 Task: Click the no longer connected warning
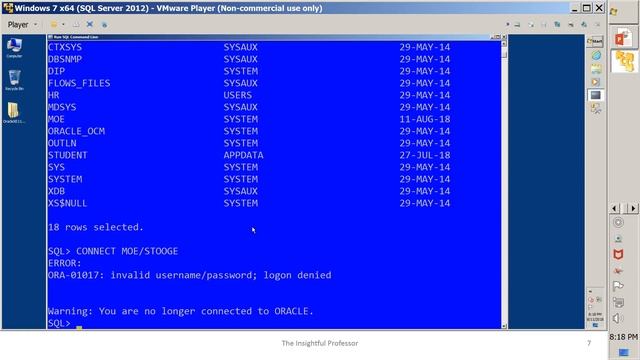point(180,311)
